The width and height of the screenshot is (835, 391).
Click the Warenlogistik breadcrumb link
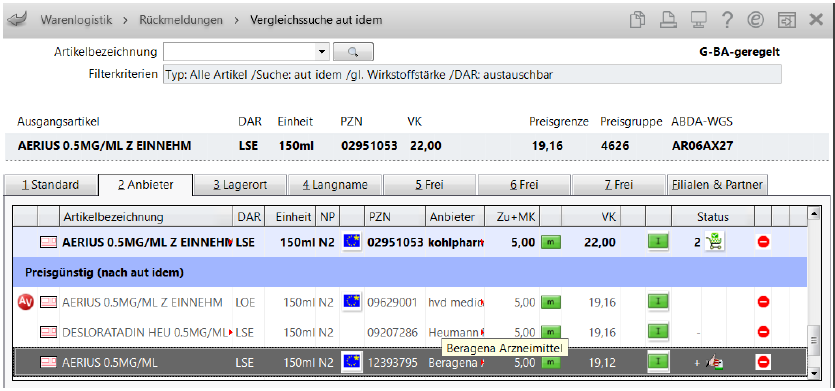[77, 20]
